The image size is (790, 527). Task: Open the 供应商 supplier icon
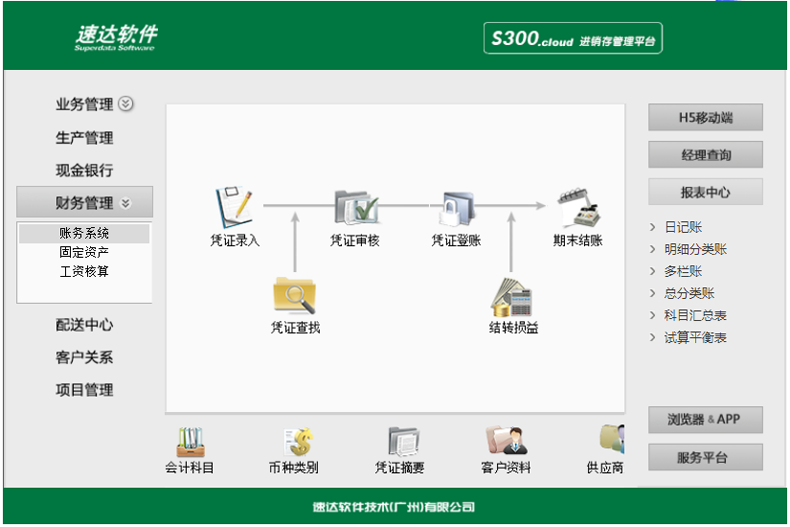coord(612,438)
